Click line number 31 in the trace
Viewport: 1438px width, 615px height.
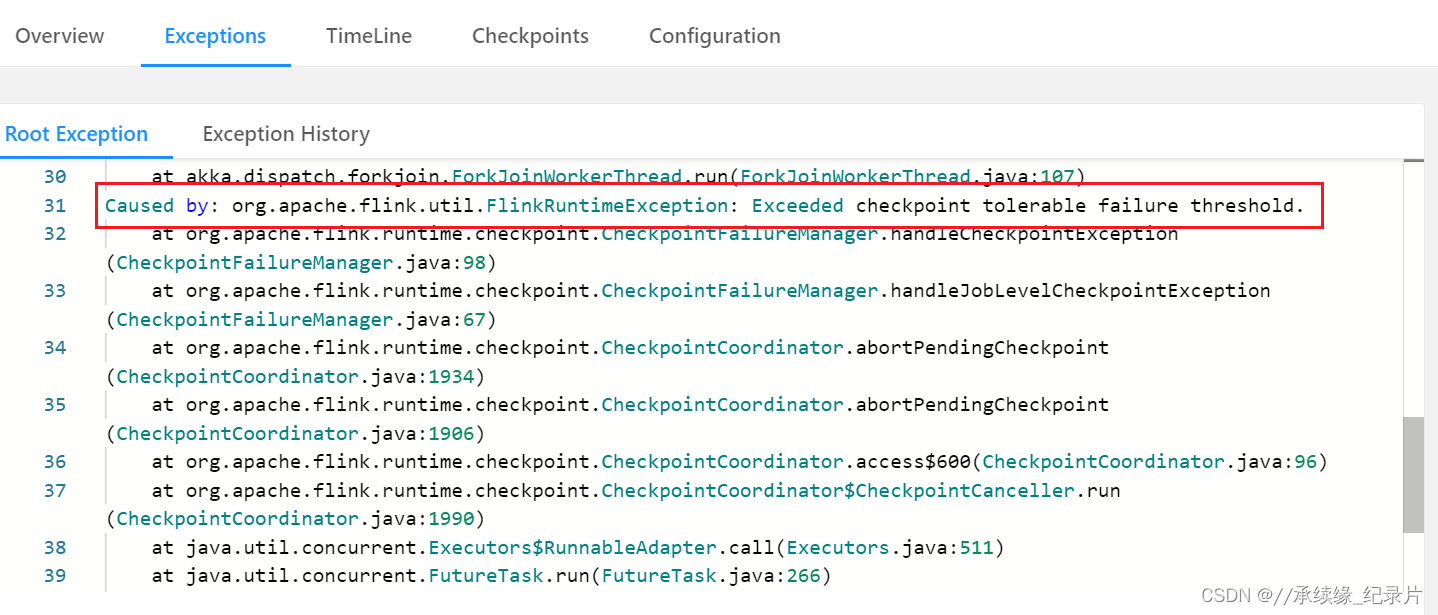tap(55, 205)
